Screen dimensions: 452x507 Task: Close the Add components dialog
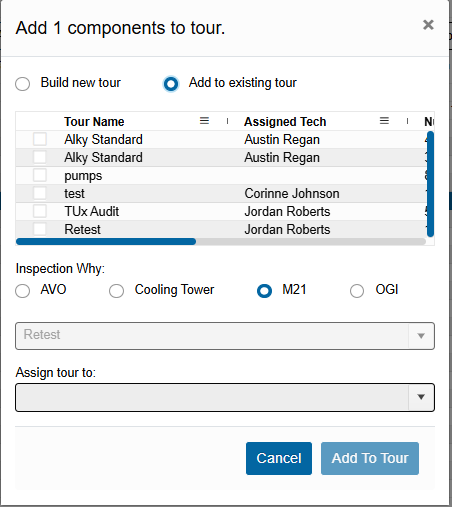coord(428,25)
